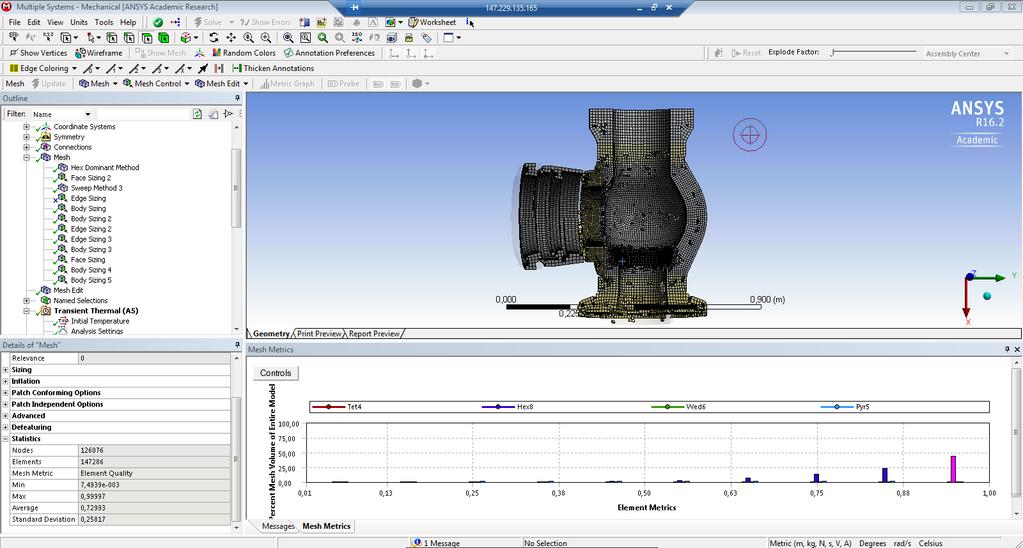1023x548 pixels.
Task: Click the green checkmark icon in top toolbar
Action: [158, 22]
